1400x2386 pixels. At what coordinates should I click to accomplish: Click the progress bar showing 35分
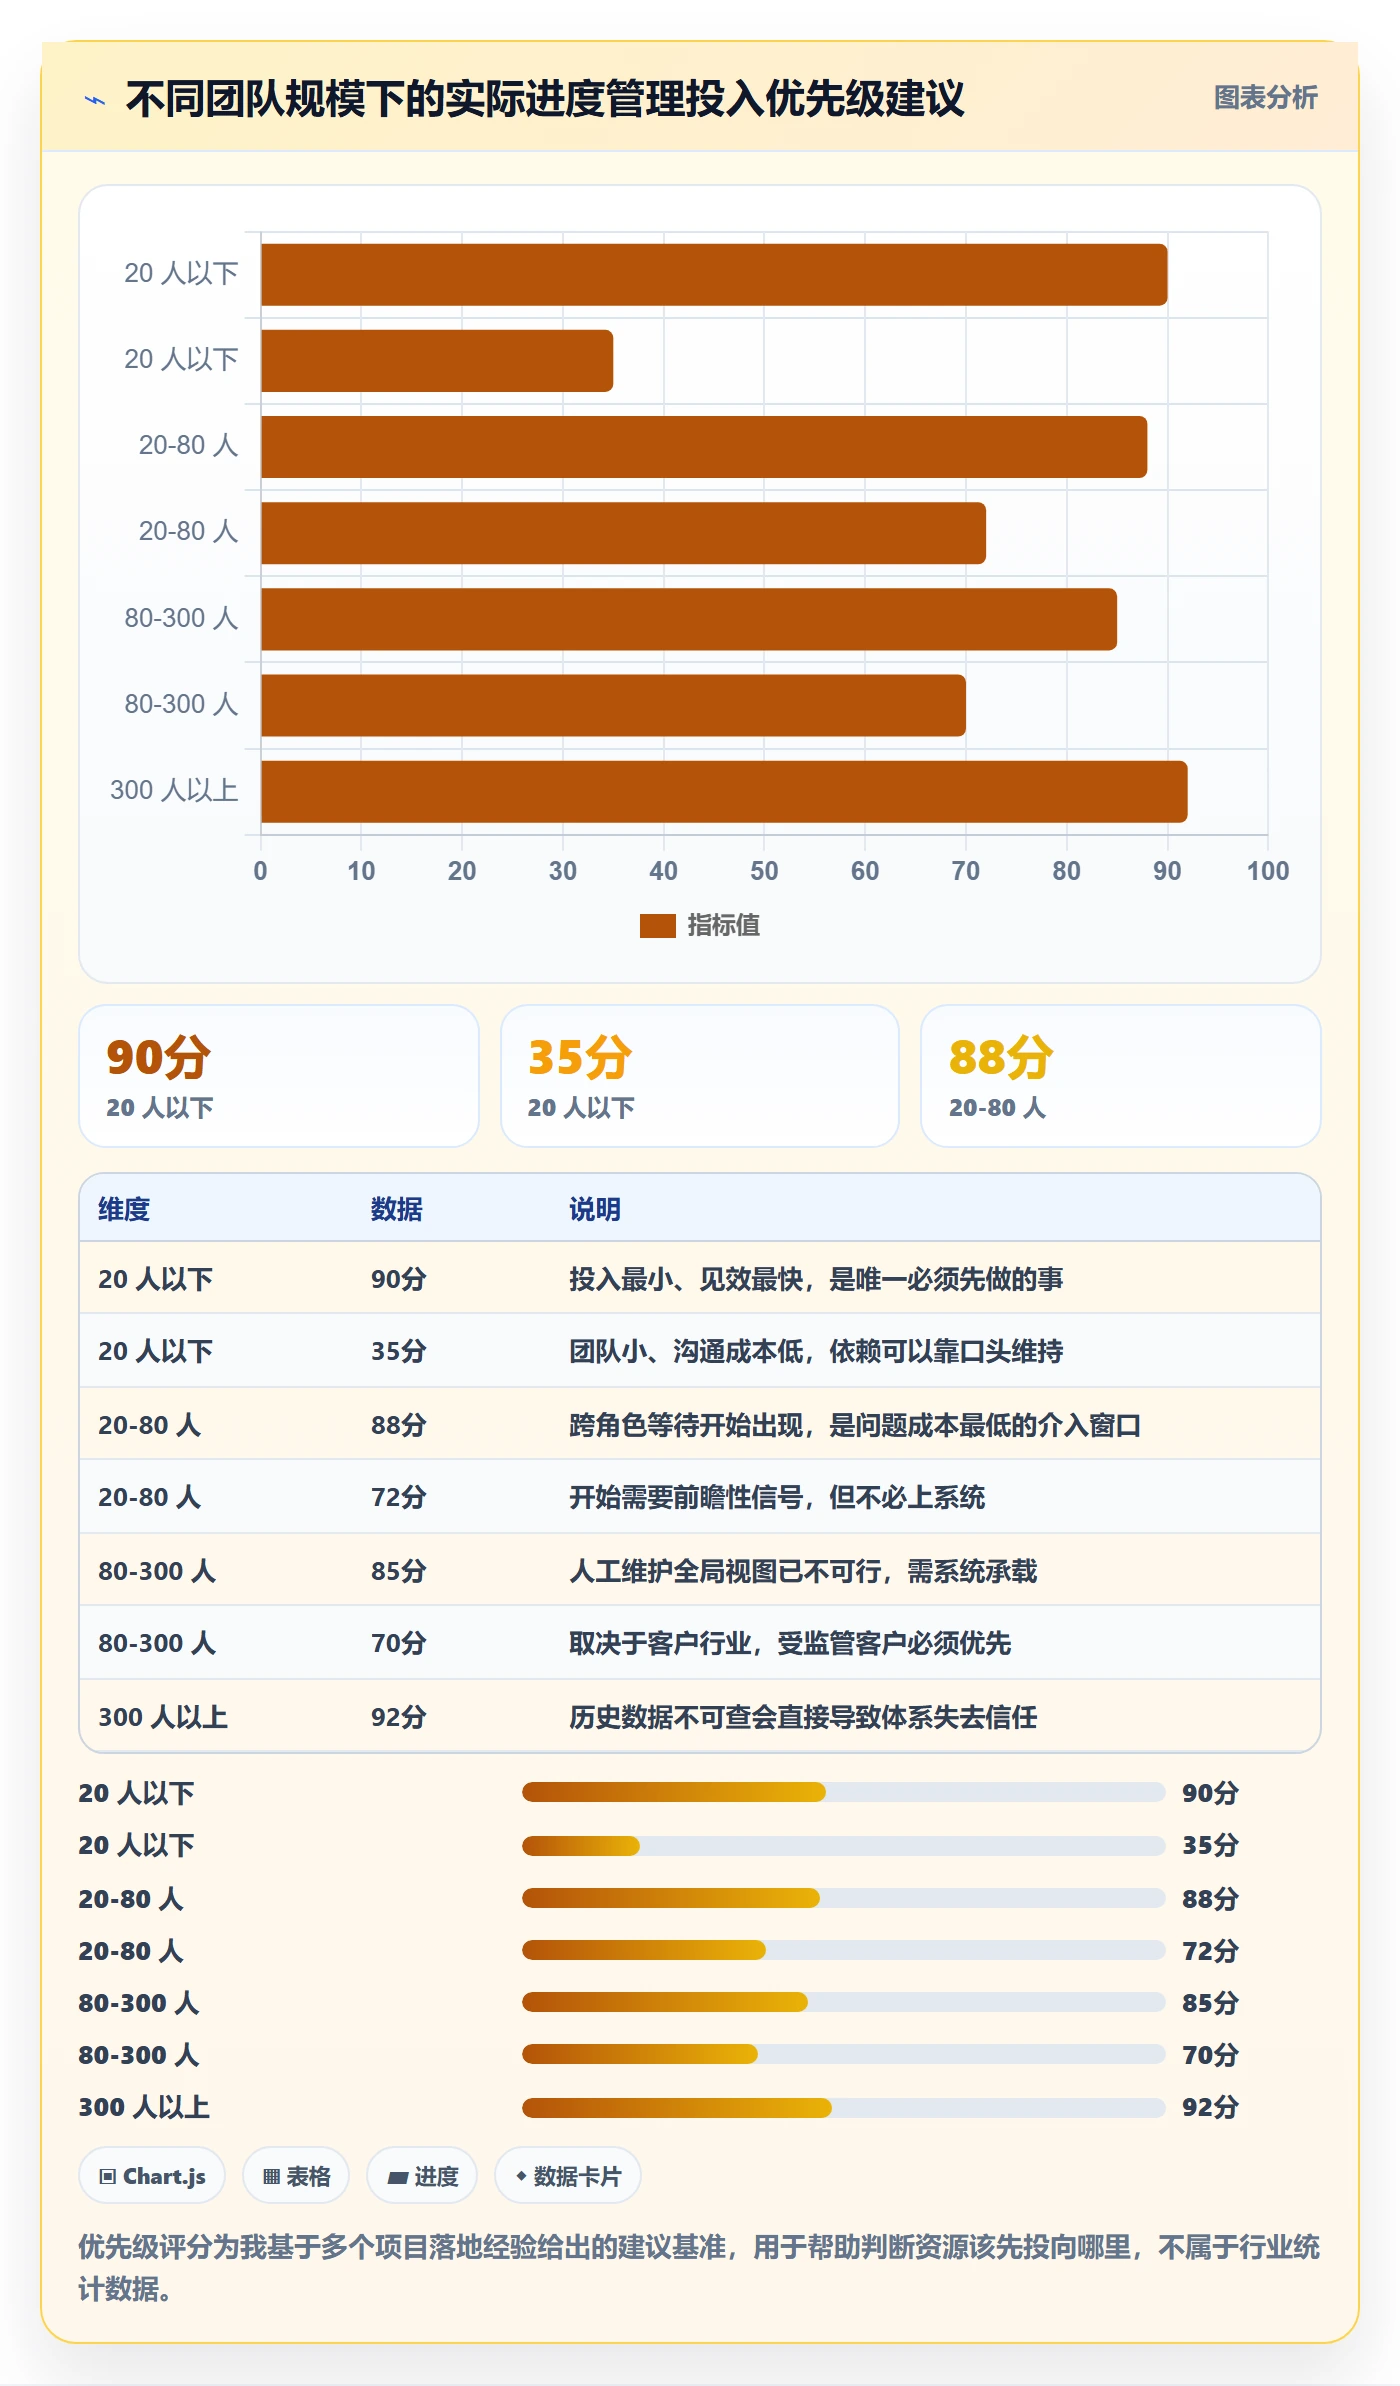click(843, 1845)
